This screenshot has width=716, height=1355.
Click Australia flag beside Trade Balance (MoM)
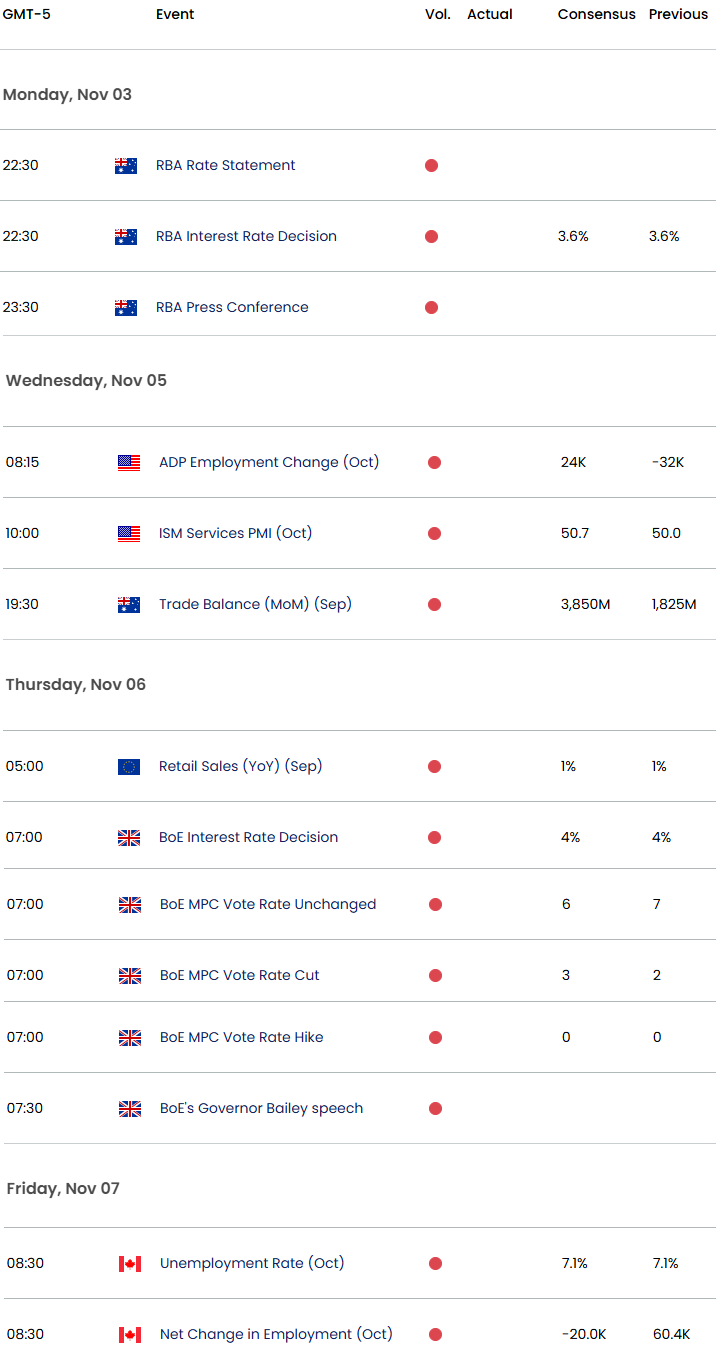pyautogui.click(x=129, y=605)
